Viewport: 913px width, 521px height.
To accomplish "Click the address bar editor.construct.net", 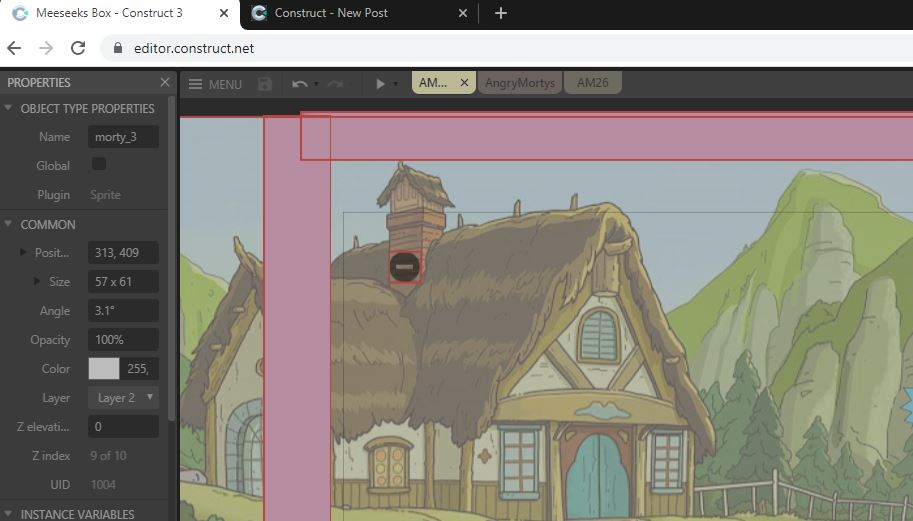I will tap(194, 48).
